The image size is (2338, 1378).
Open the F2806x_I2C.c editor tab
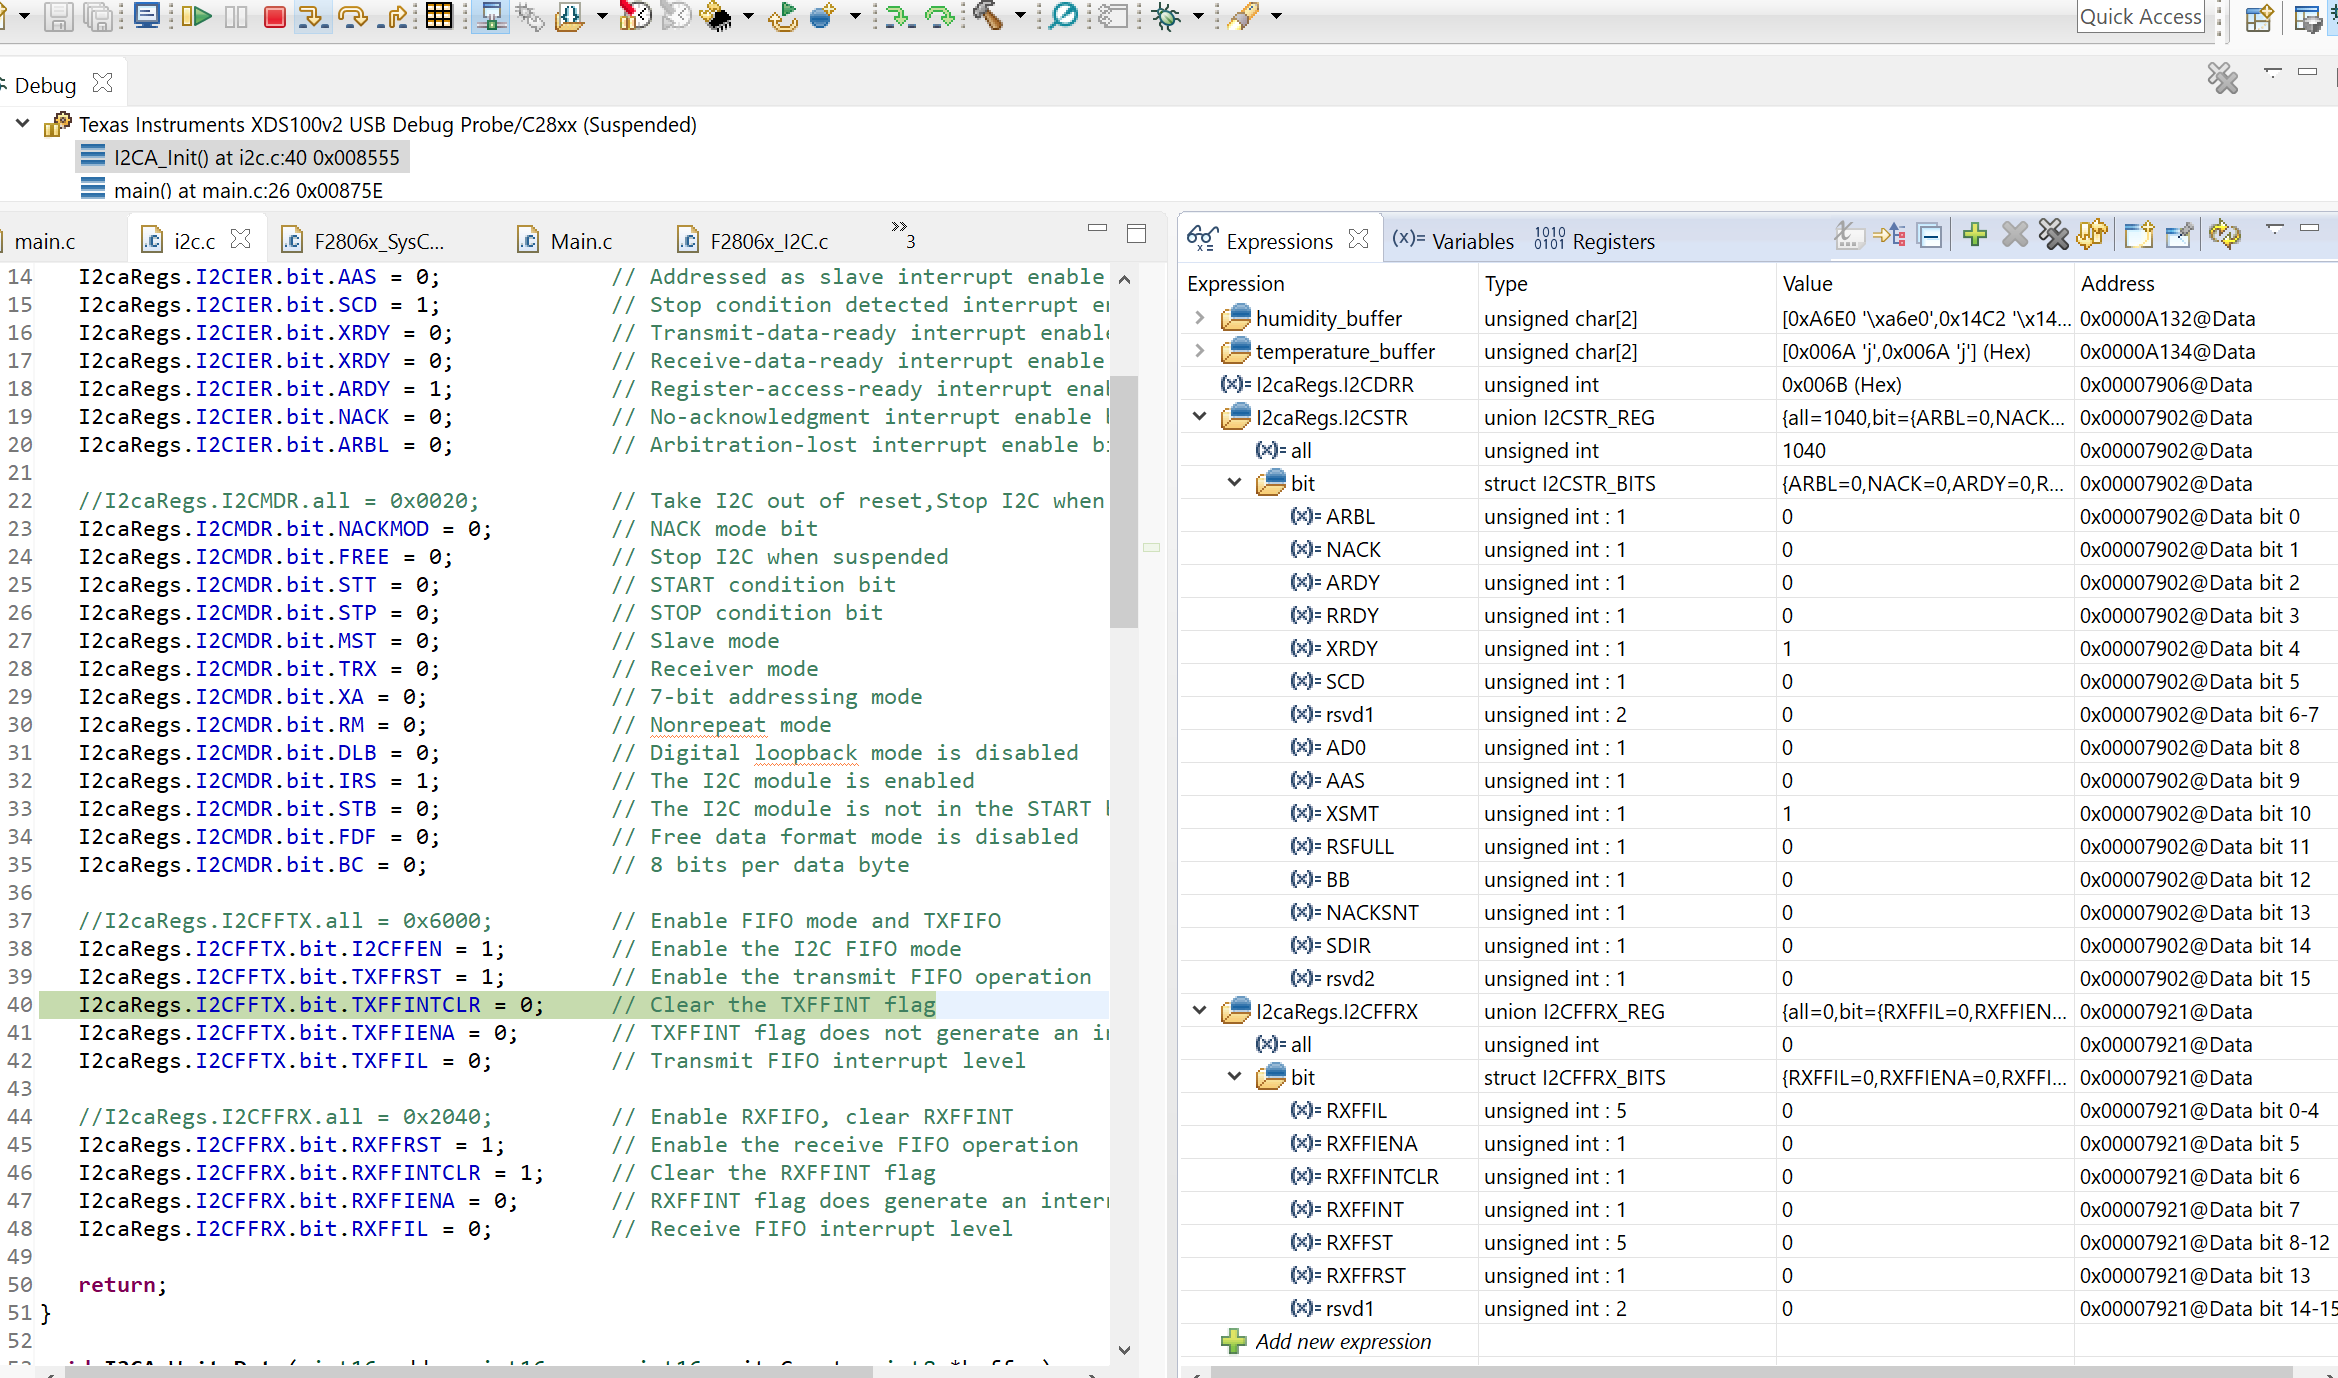768,241
